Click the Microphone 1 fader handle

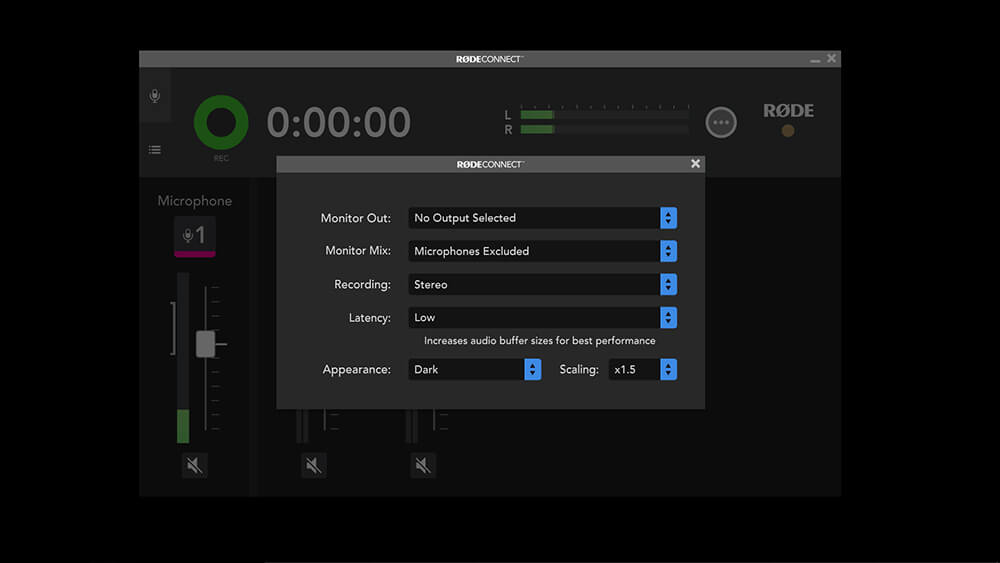(205, 344)
